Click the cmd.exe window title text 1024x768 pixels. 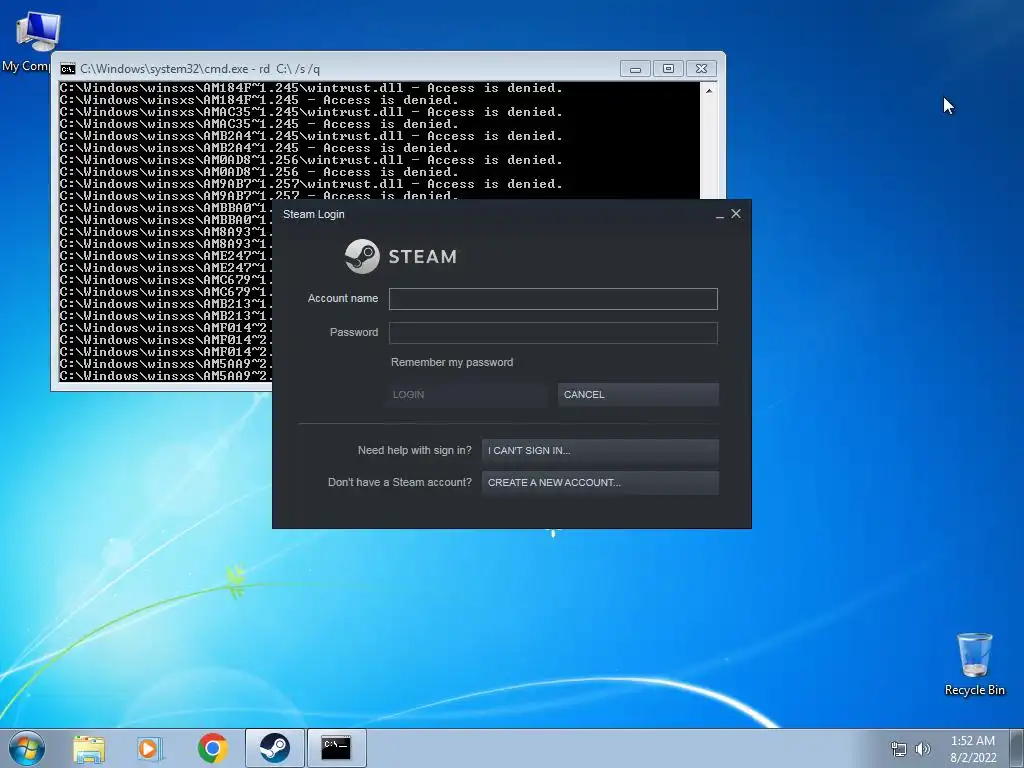(200, 69)
